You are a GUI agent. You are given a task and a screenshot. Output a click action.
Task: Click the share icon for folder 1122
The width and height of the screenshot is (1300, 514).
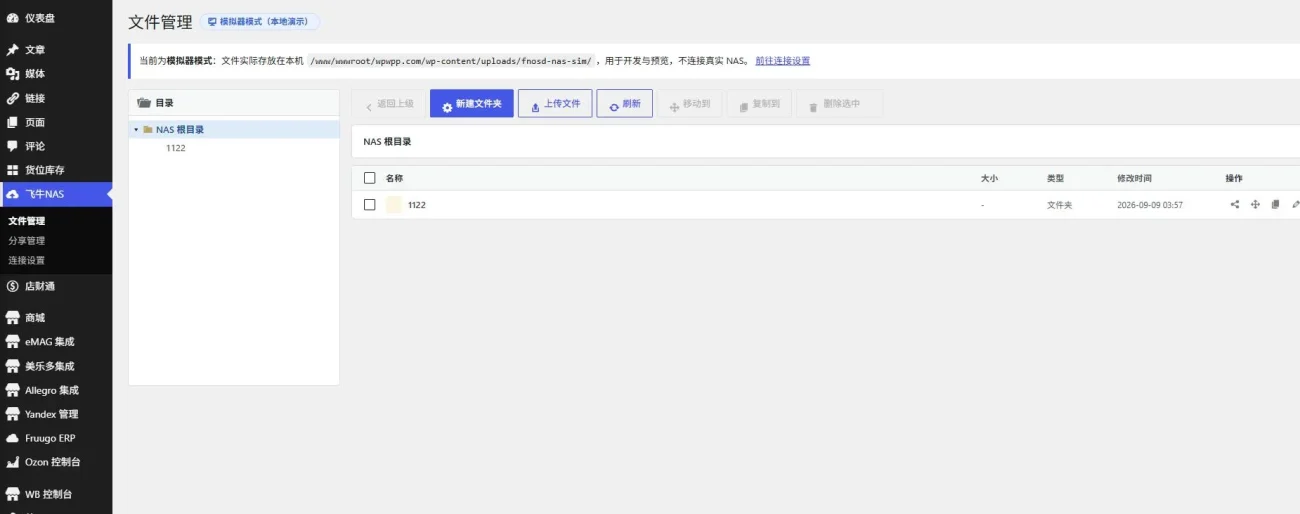(x=1235, y=204)
